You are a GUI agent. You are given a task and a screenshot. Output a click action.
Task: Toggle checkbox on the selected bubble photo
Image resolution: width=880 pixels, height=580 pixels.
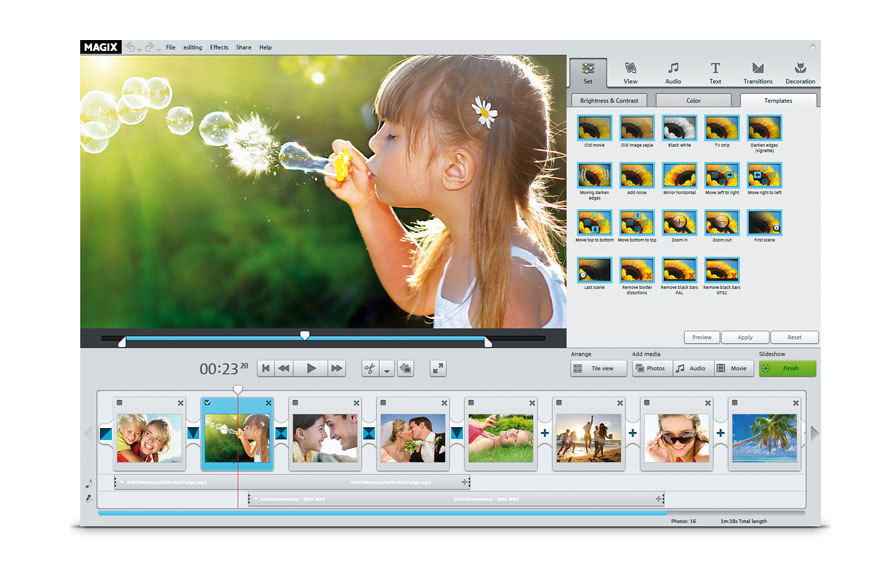pyautogui.click(x=208, y=403)
